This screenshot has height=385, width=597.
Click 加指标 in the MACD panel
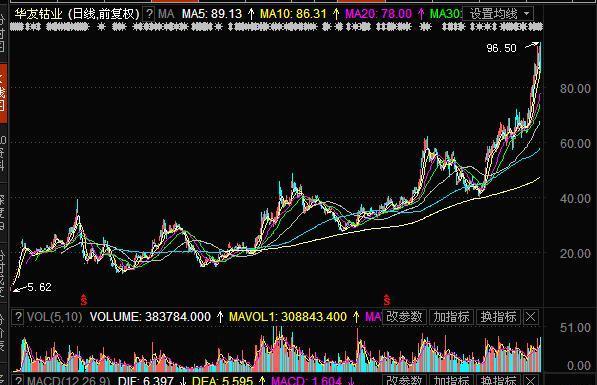[x=452, y=380]
